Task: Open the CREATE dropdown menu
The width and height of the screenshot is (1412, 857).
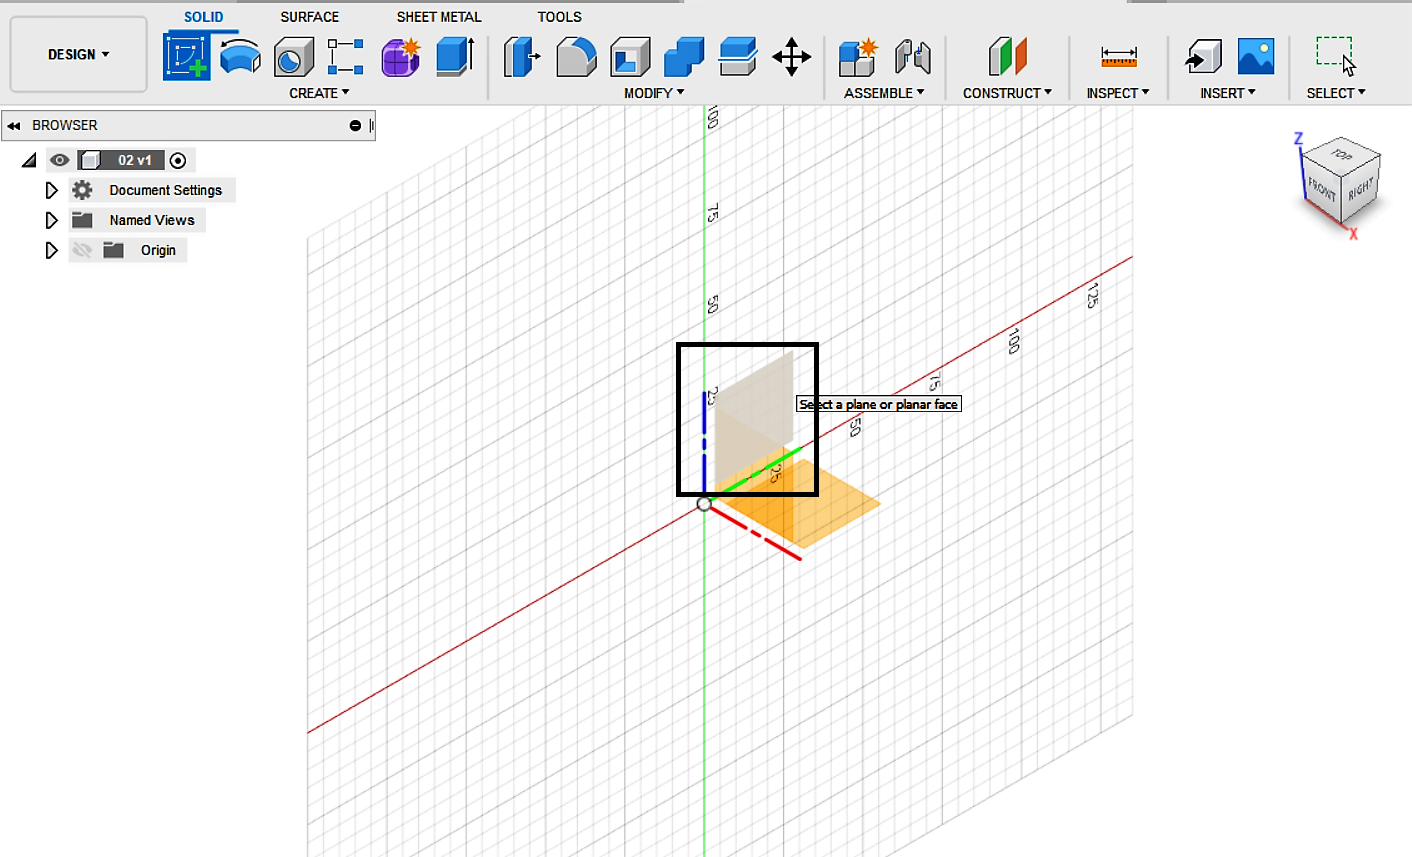Action: point(319,93)
